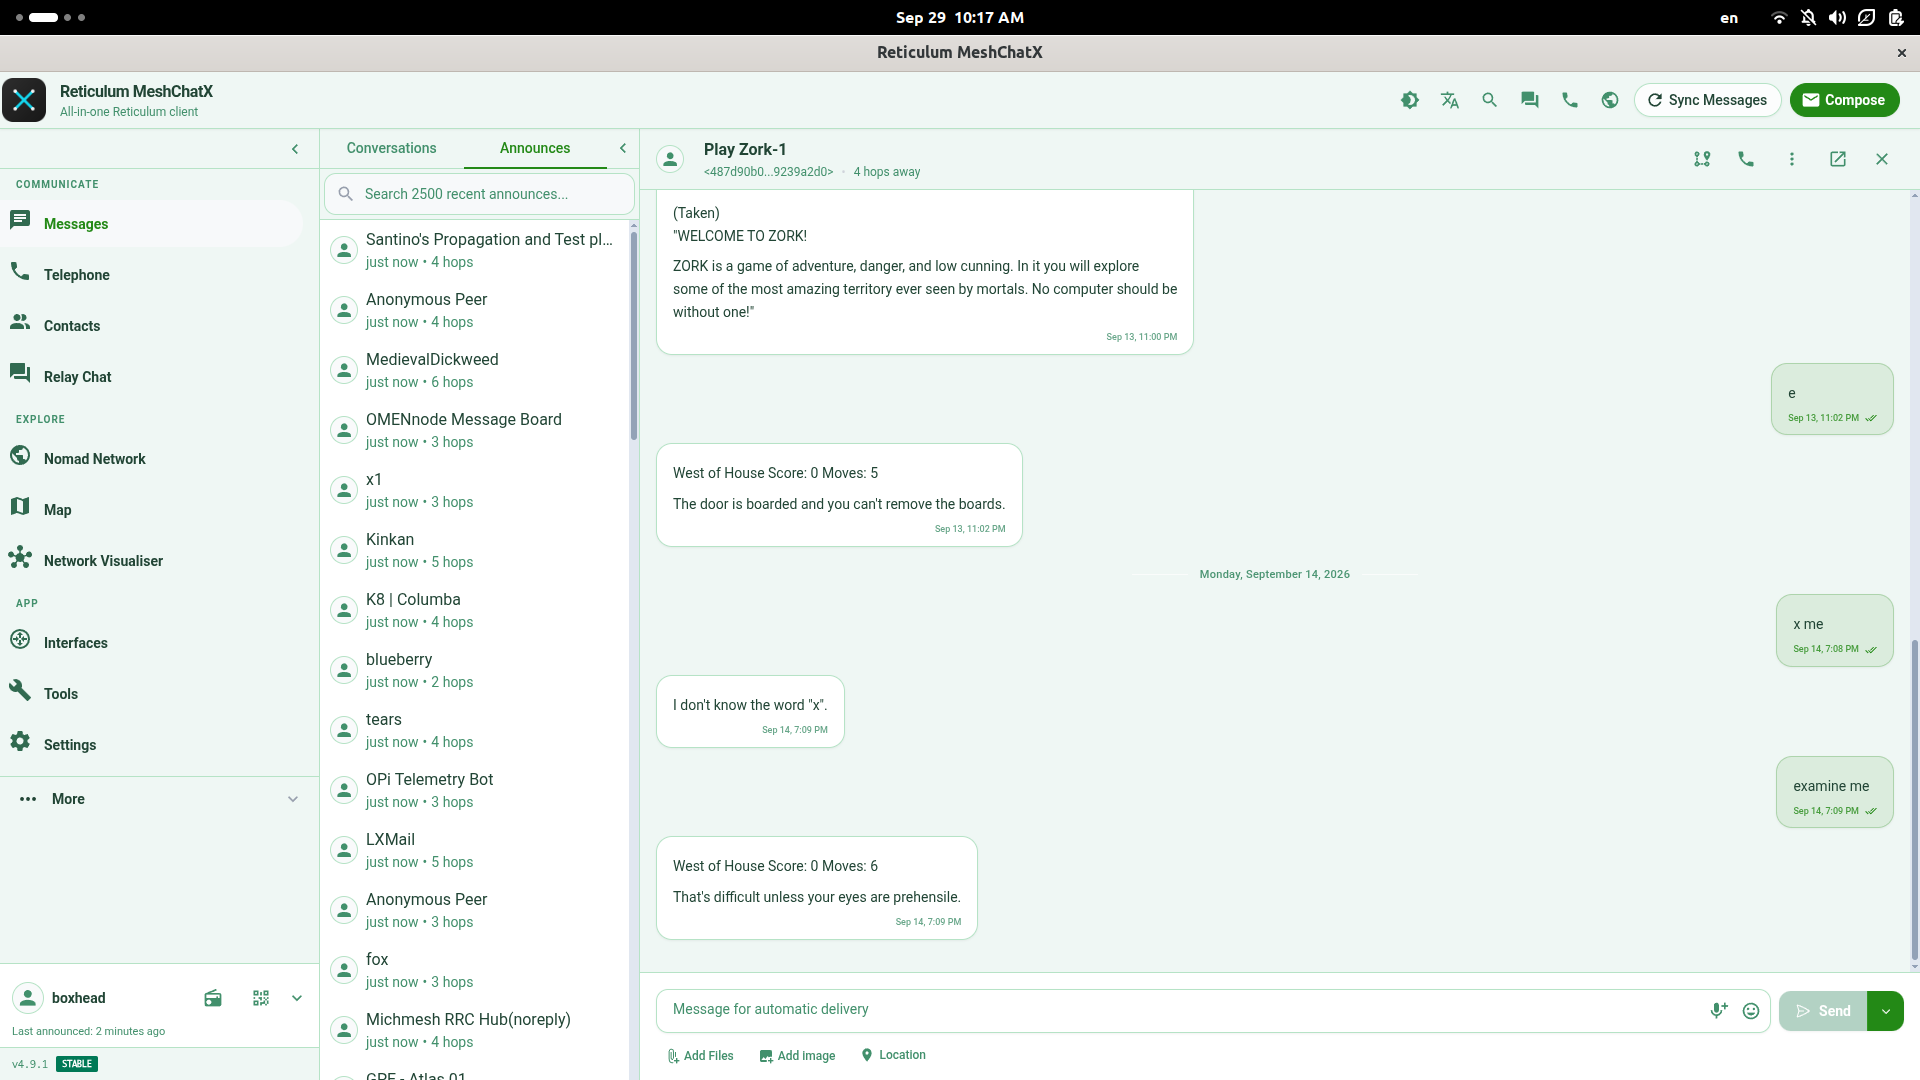Open Interfaces page
This screenshot has height=1080, width=1920.
152,642
